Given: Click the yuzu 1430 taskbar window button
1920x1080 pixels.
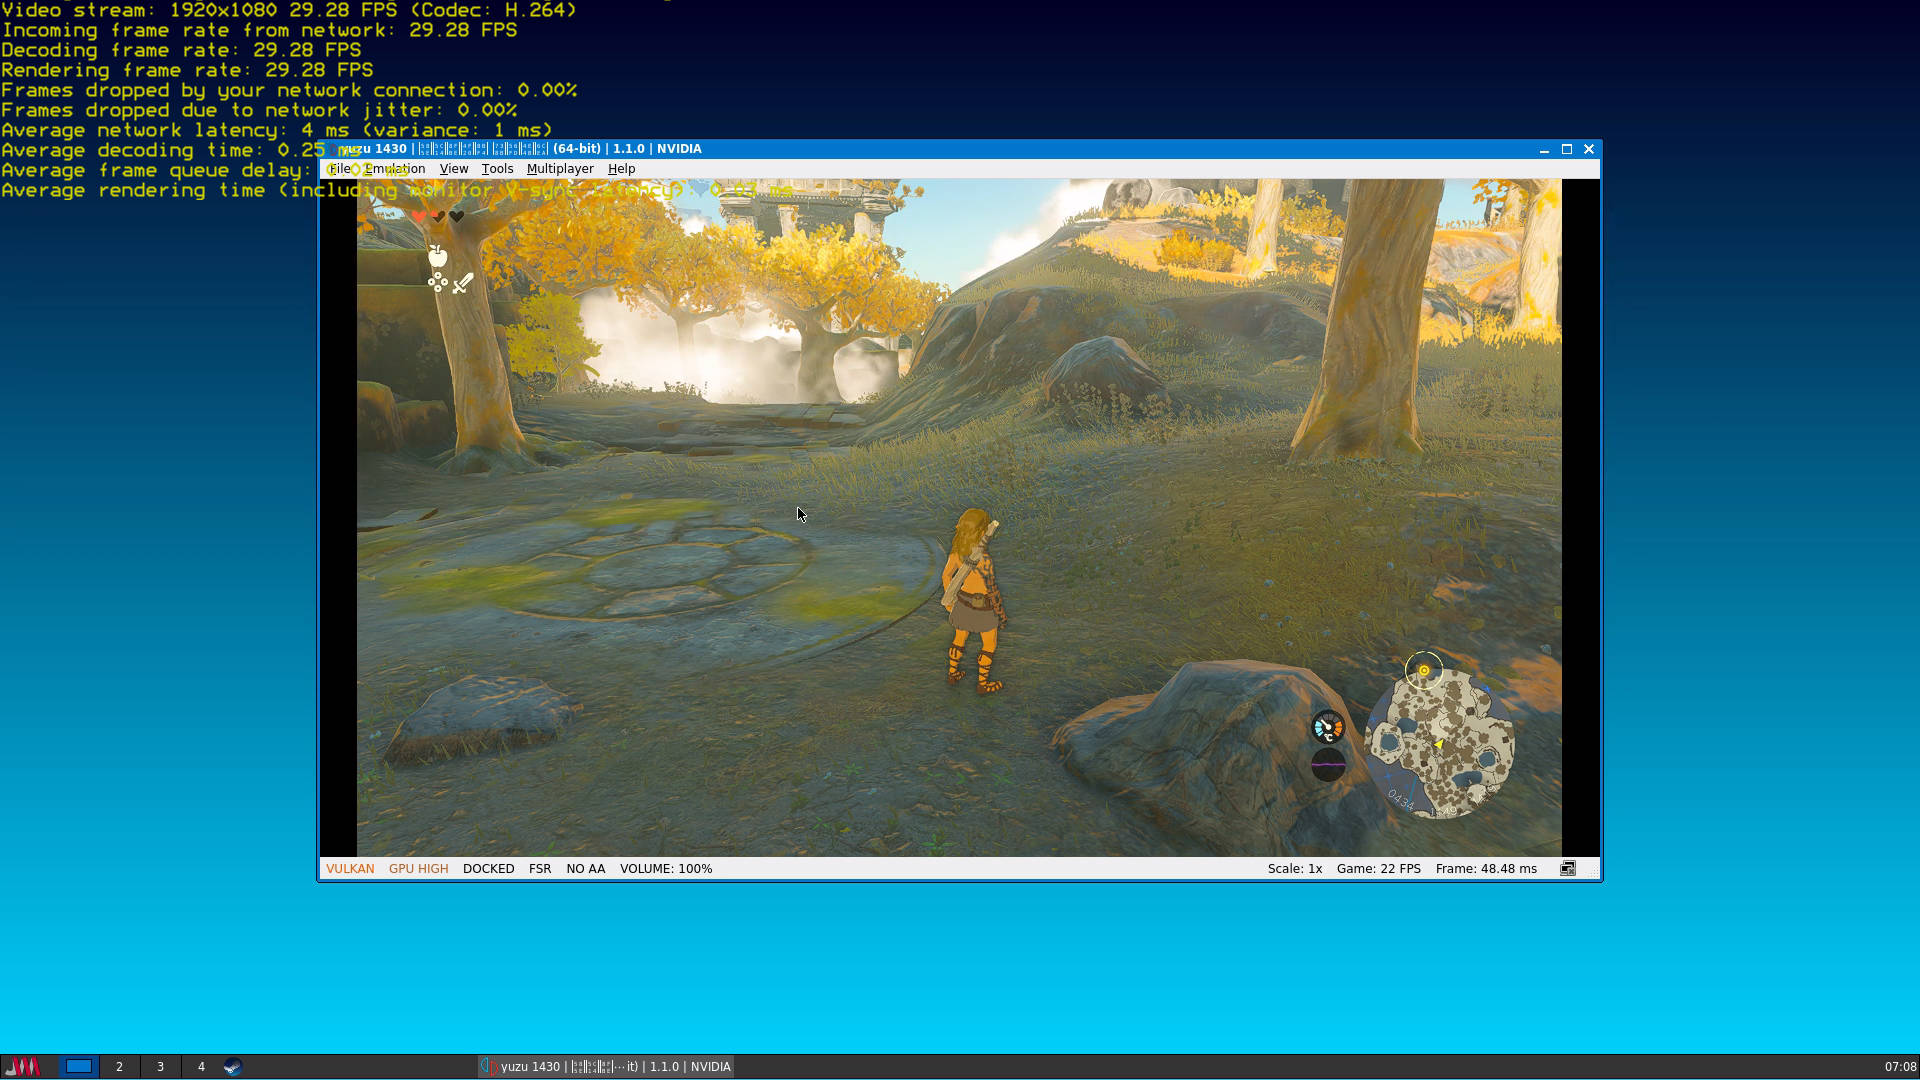Looking at the screenshot, I should click(606, 1067).
